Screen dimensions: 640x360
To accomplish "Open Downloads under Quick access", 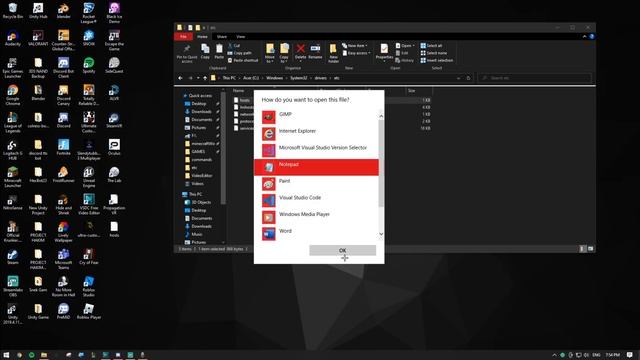I will point(201,111).
